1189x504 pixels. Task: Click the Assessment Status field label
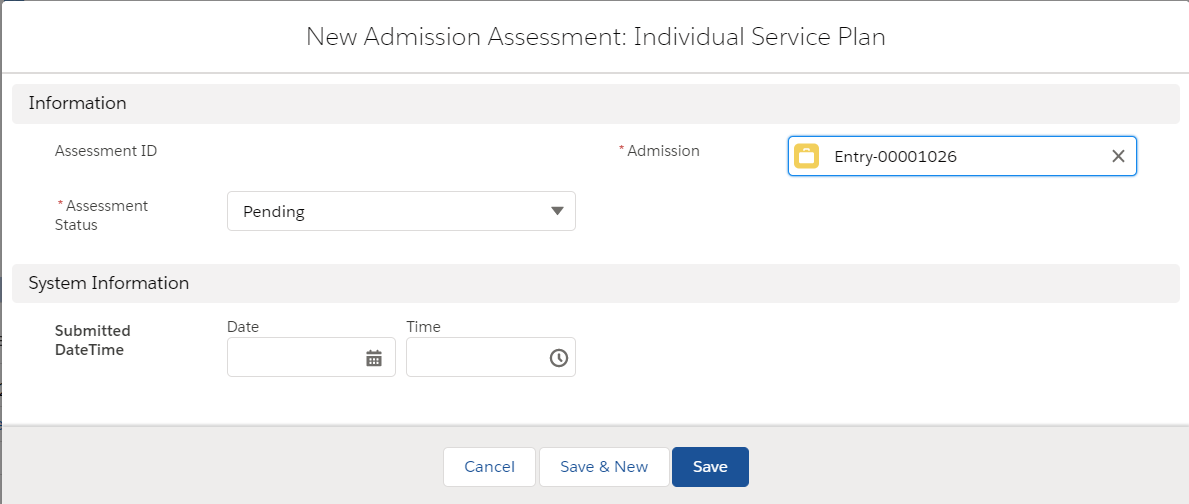[102, 215]
